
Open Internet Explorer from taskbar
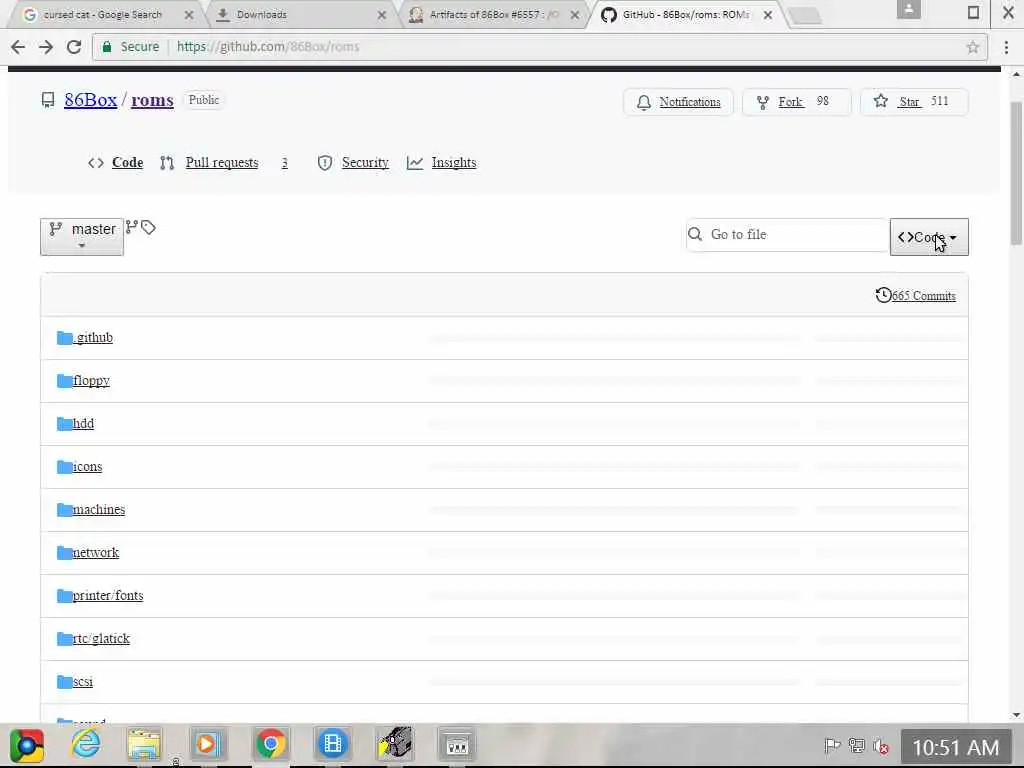[86, 744]
